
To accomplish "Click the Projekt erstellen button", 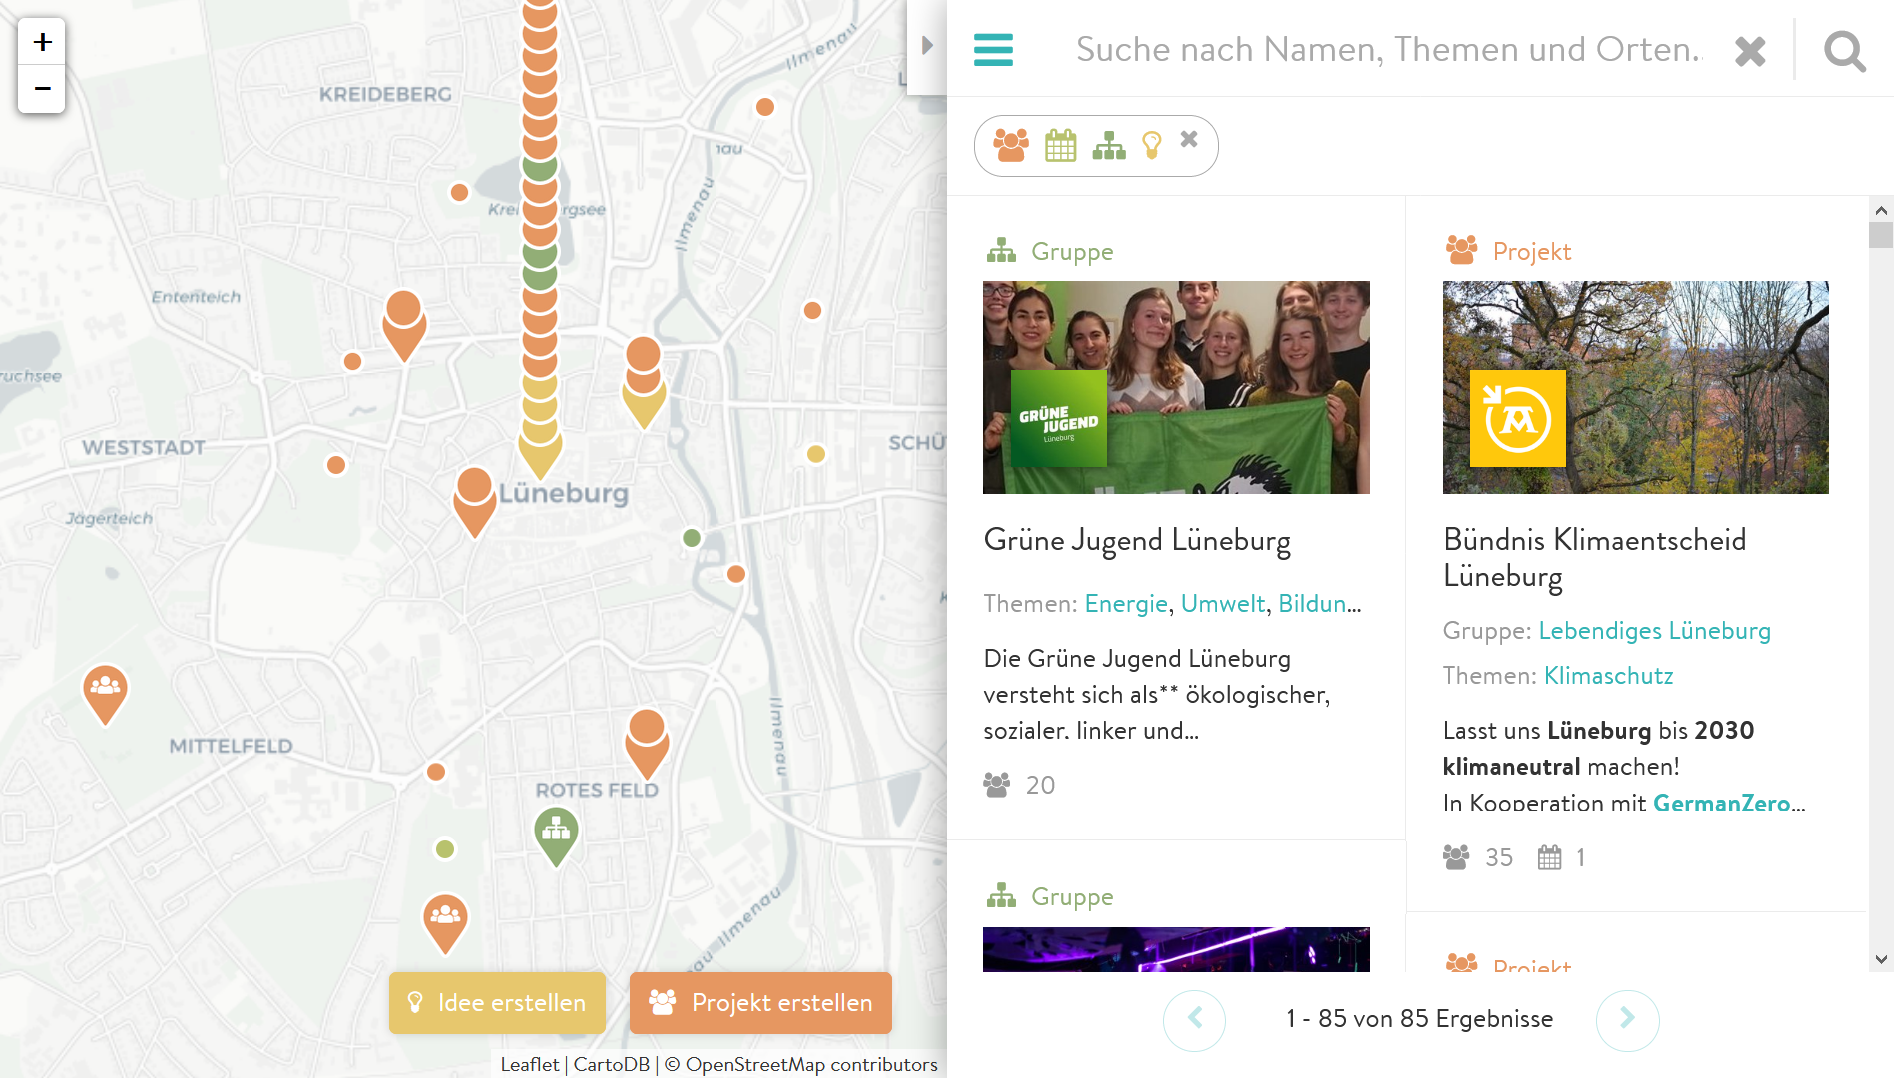I will click(x=760, y=1002).
